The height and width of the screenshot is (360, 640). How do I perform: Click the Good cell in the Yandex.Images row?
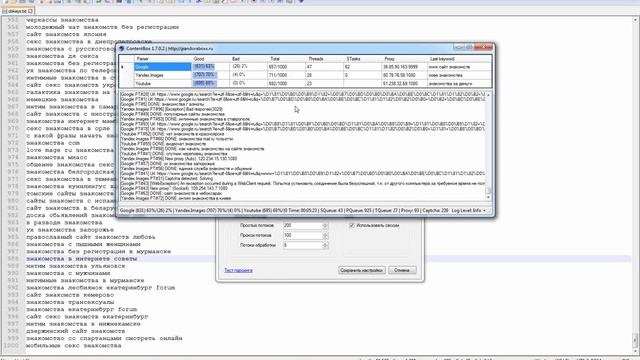pyautogui.click(x=211, y=75)
